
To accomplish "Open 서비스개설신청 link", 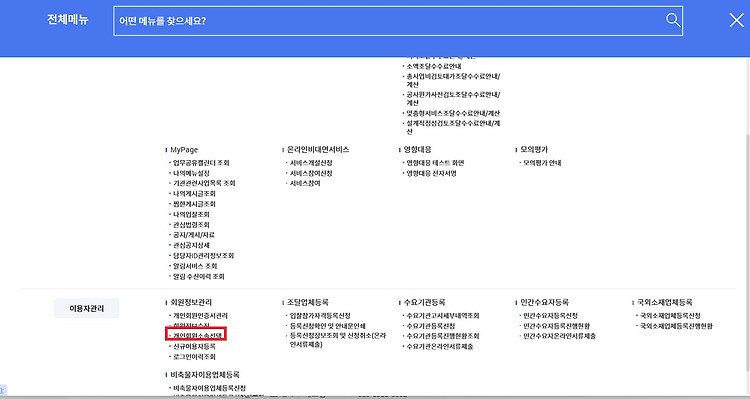I will [x=311, y=163].
